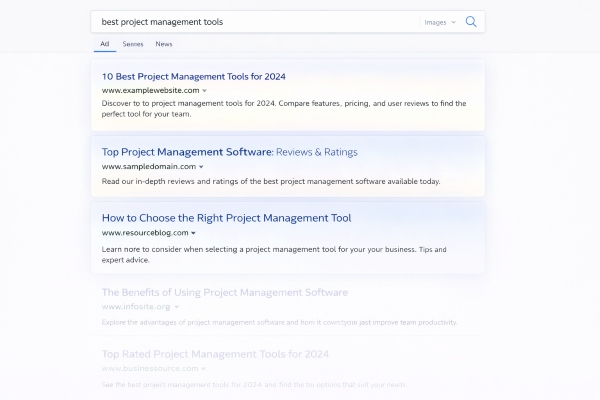Switch to the Senres tab
Screen dimensions: 600x400
tap(133, 44)
